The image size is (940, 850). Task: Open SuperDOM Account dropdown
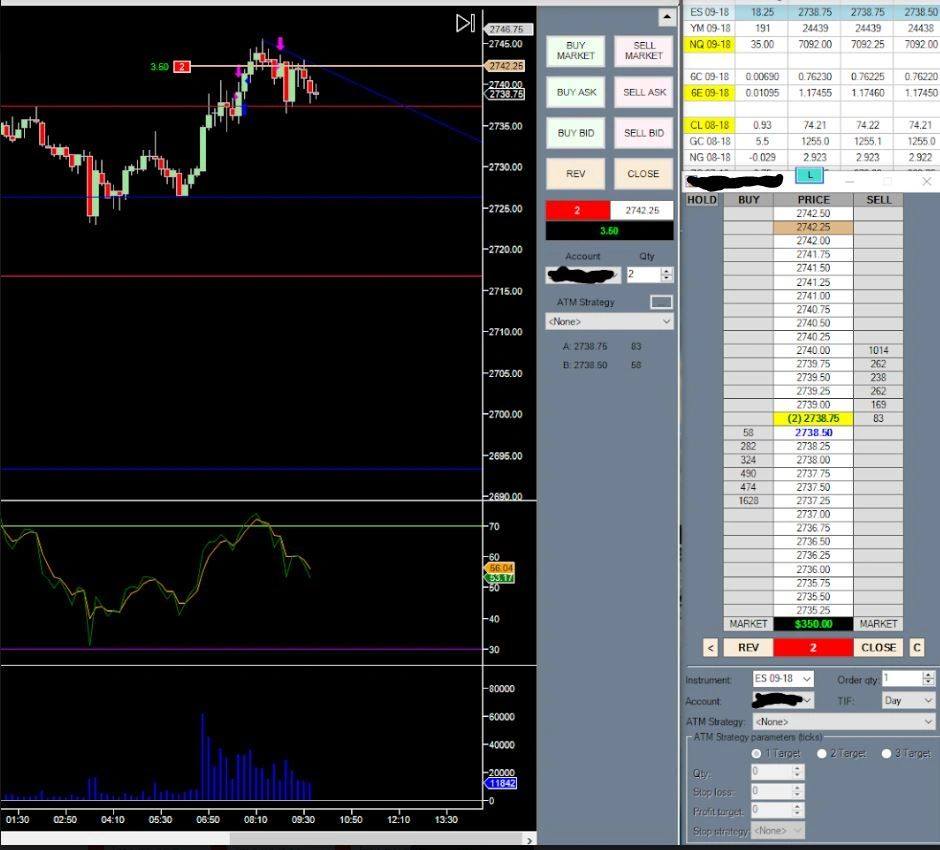(x=783, y=700)
